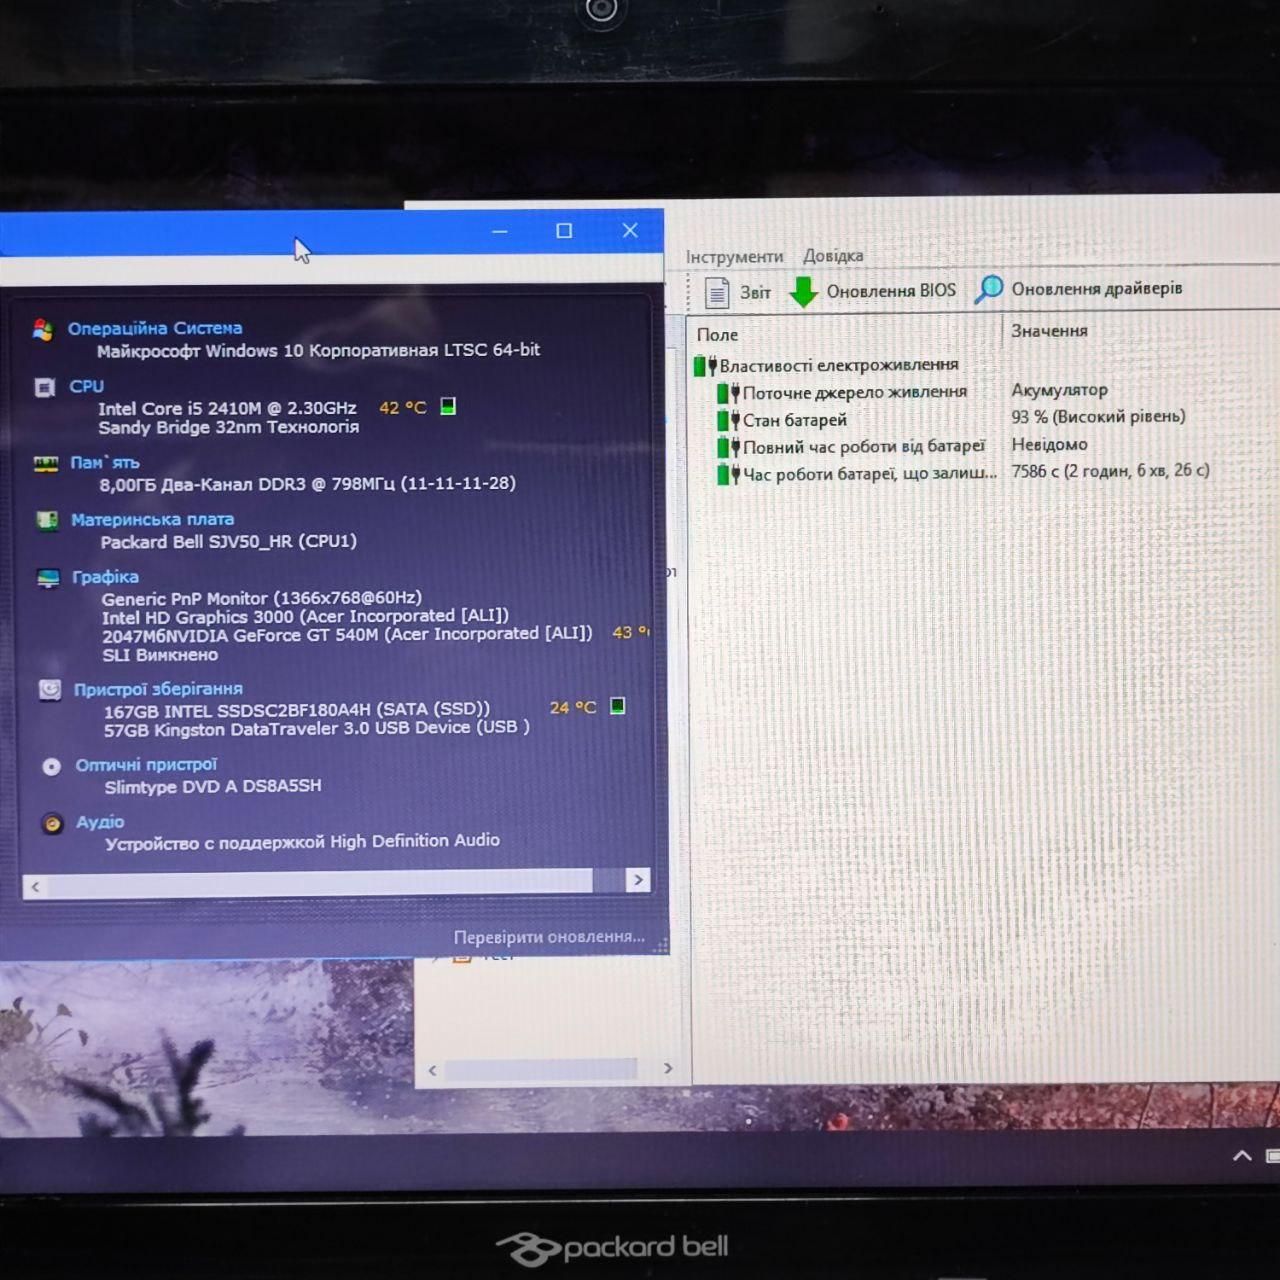Click the Перевірити оновлення link
Screen dimensions: 1280x1280
click(549, 937)
